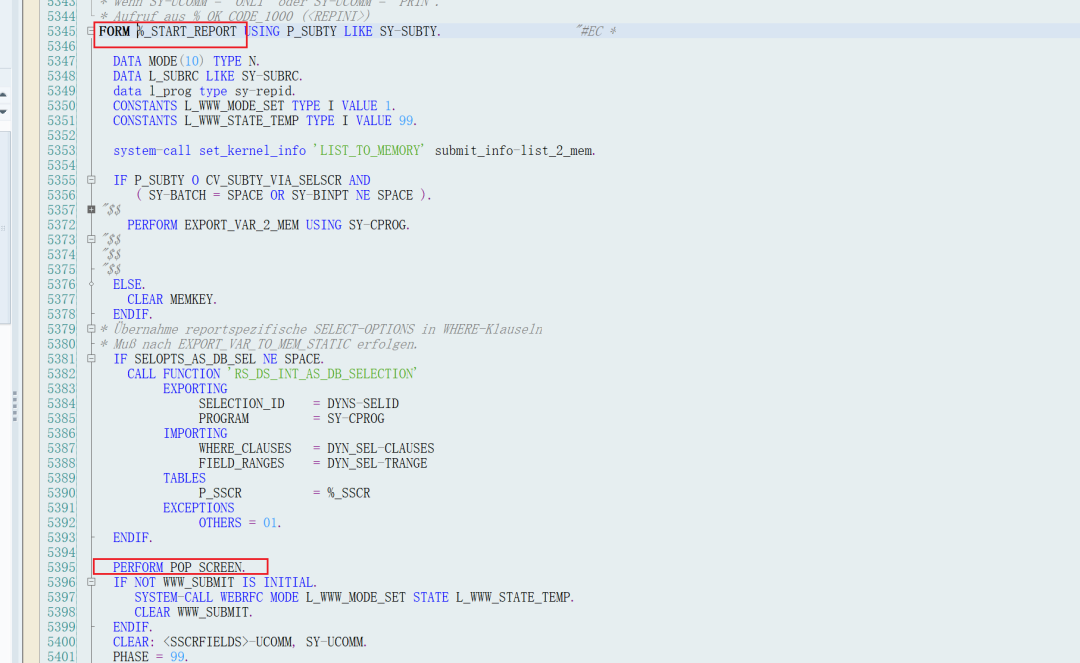Click CLEAR WWW_SUBMIT. statement
Image resolution: width=1080 pixels, height=663 pixels.
pyautogui.click(x=194, y=612)
